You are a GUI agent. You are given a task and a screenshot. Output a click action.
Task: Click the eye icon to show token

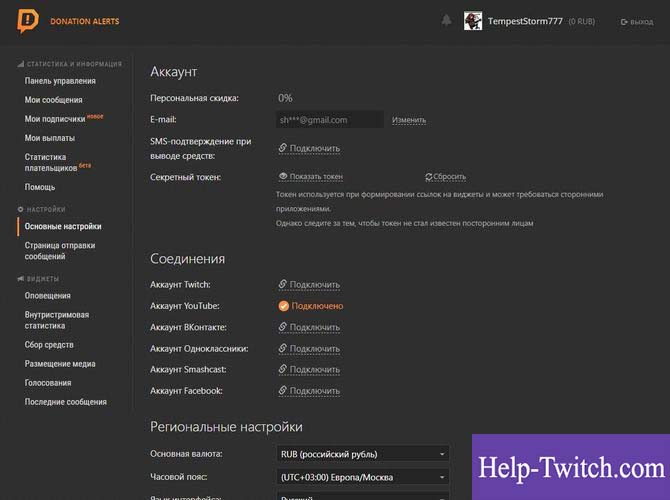point(283,177)
